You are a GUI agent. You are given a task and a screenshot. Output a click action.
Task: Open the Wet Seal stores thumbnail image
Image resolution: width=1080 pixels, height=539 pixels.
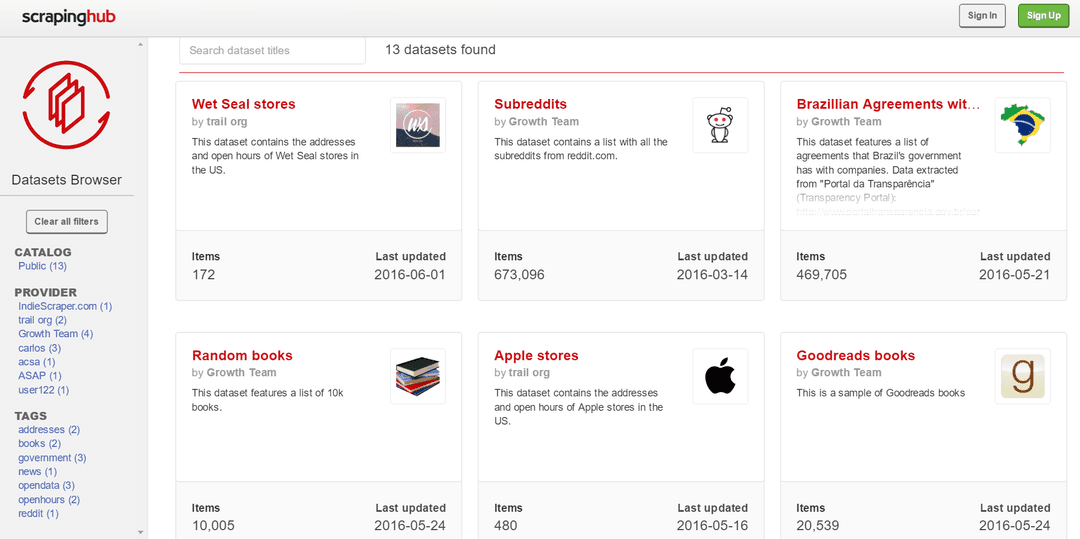coord(417,125)
